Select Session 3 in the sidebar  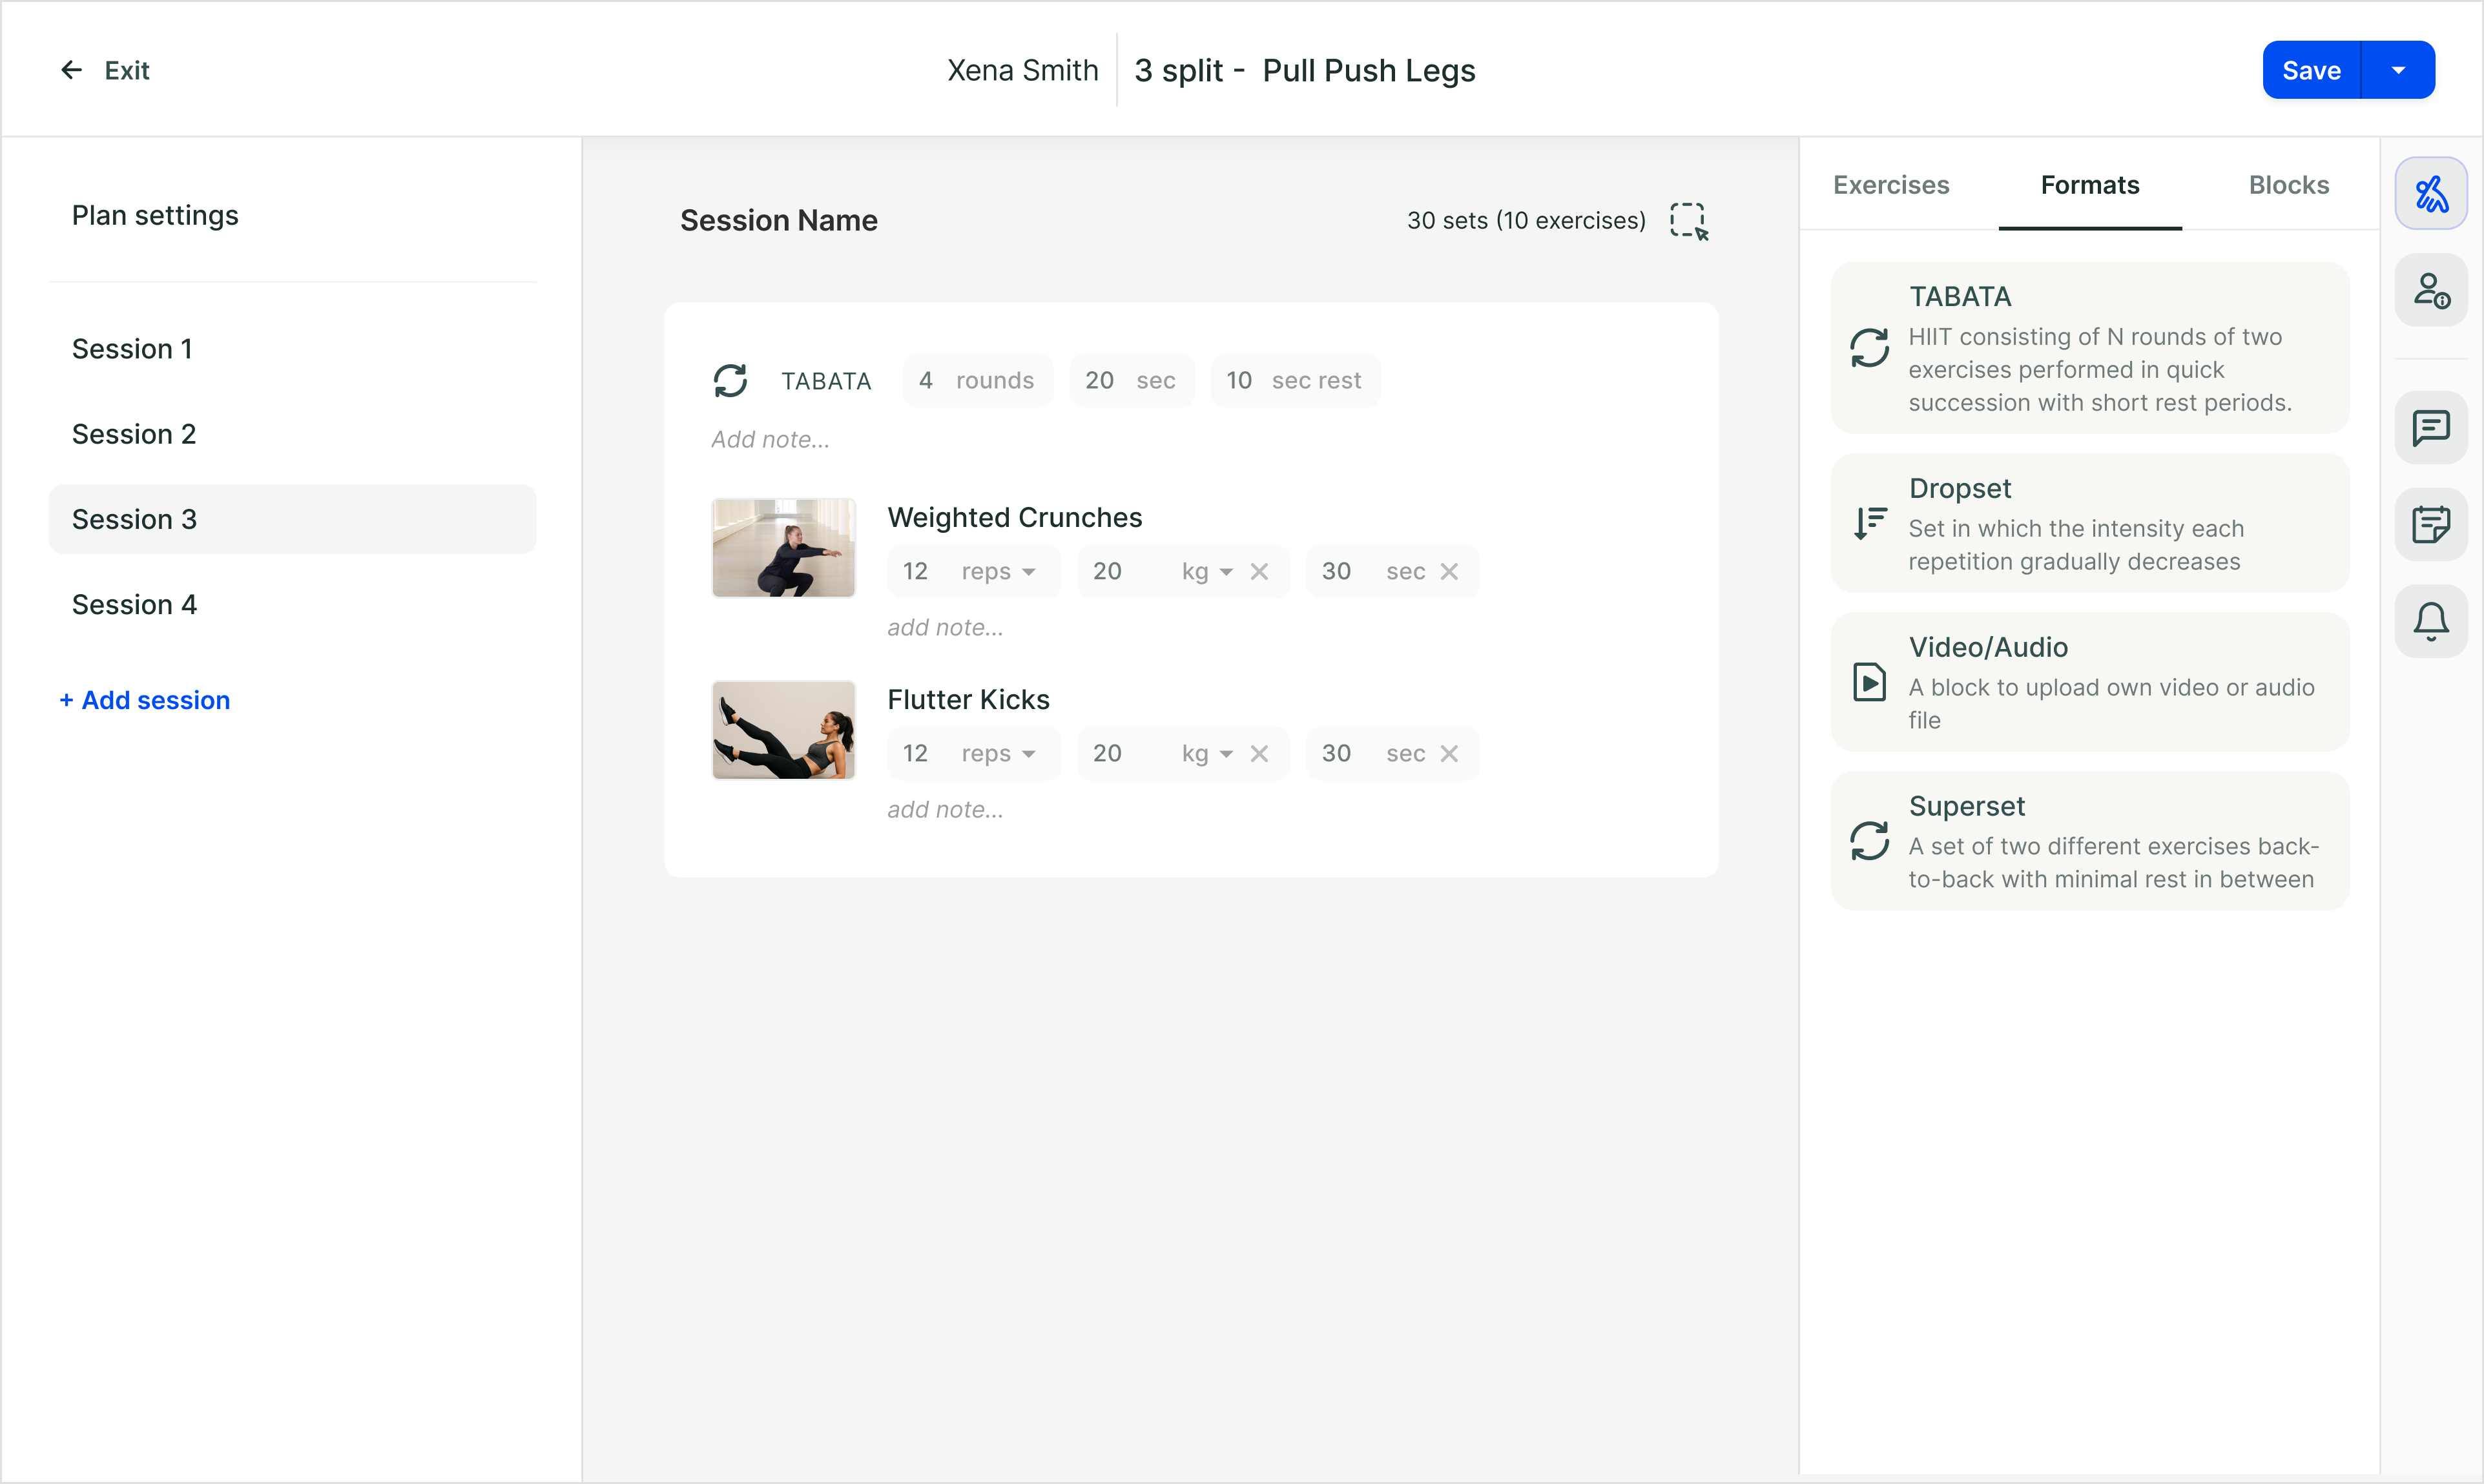click(292, 519)
